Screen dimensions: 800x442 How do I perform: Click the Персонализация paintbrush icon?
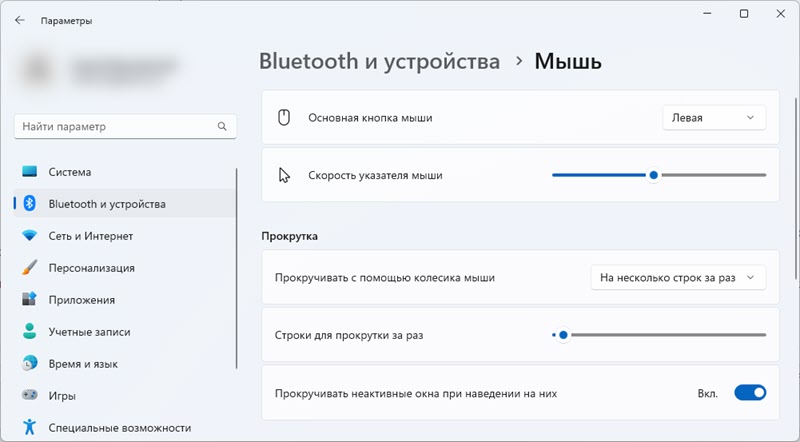pyautogui.click(x=29, y=268)
